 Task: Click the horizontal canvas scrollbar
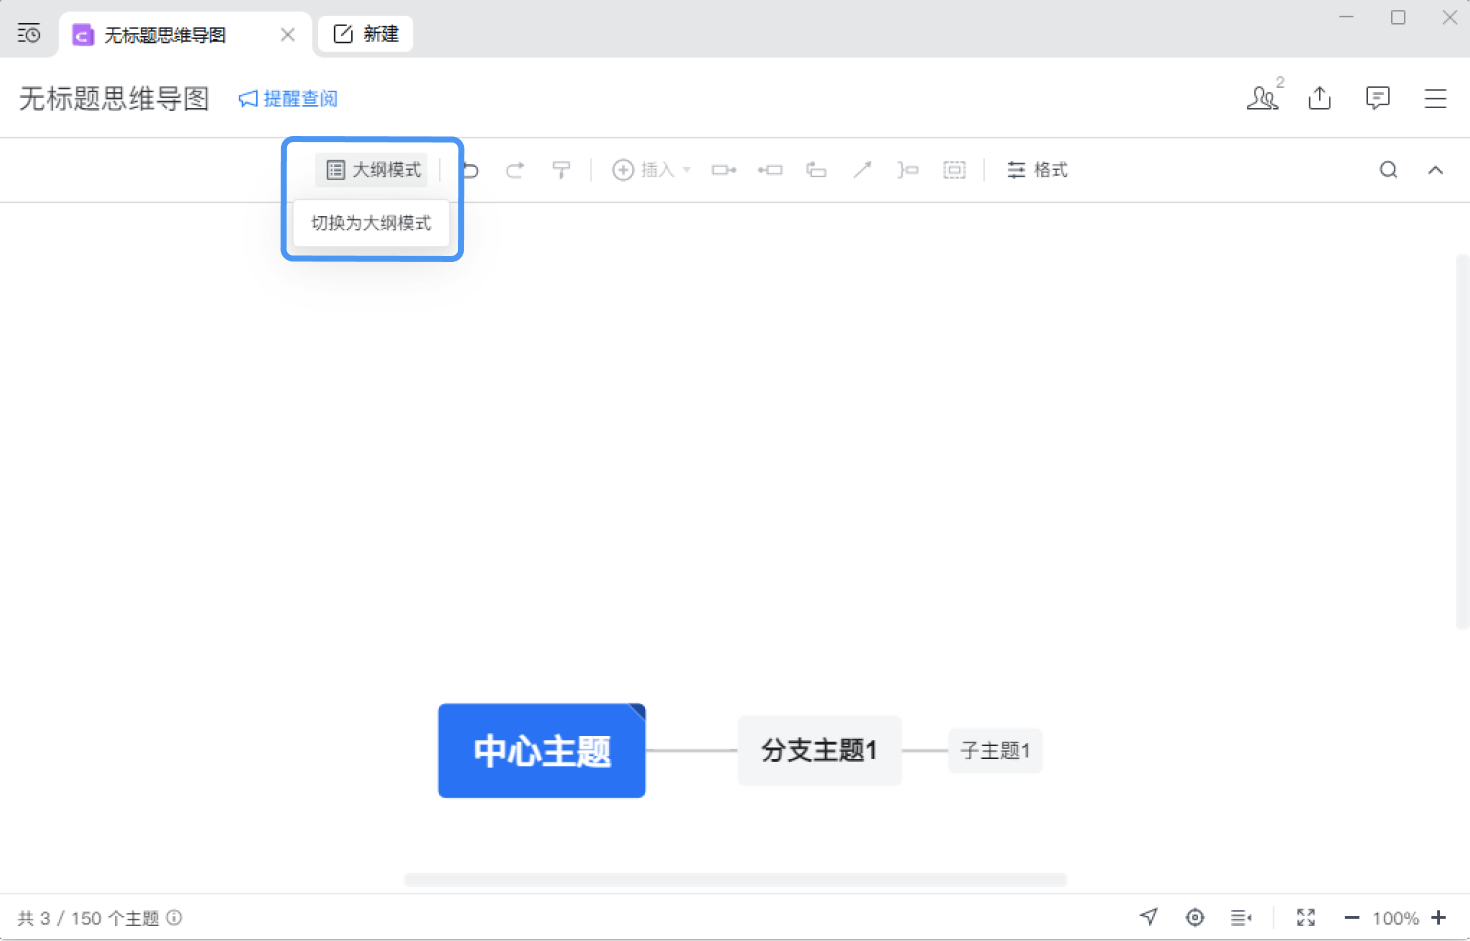735,880
